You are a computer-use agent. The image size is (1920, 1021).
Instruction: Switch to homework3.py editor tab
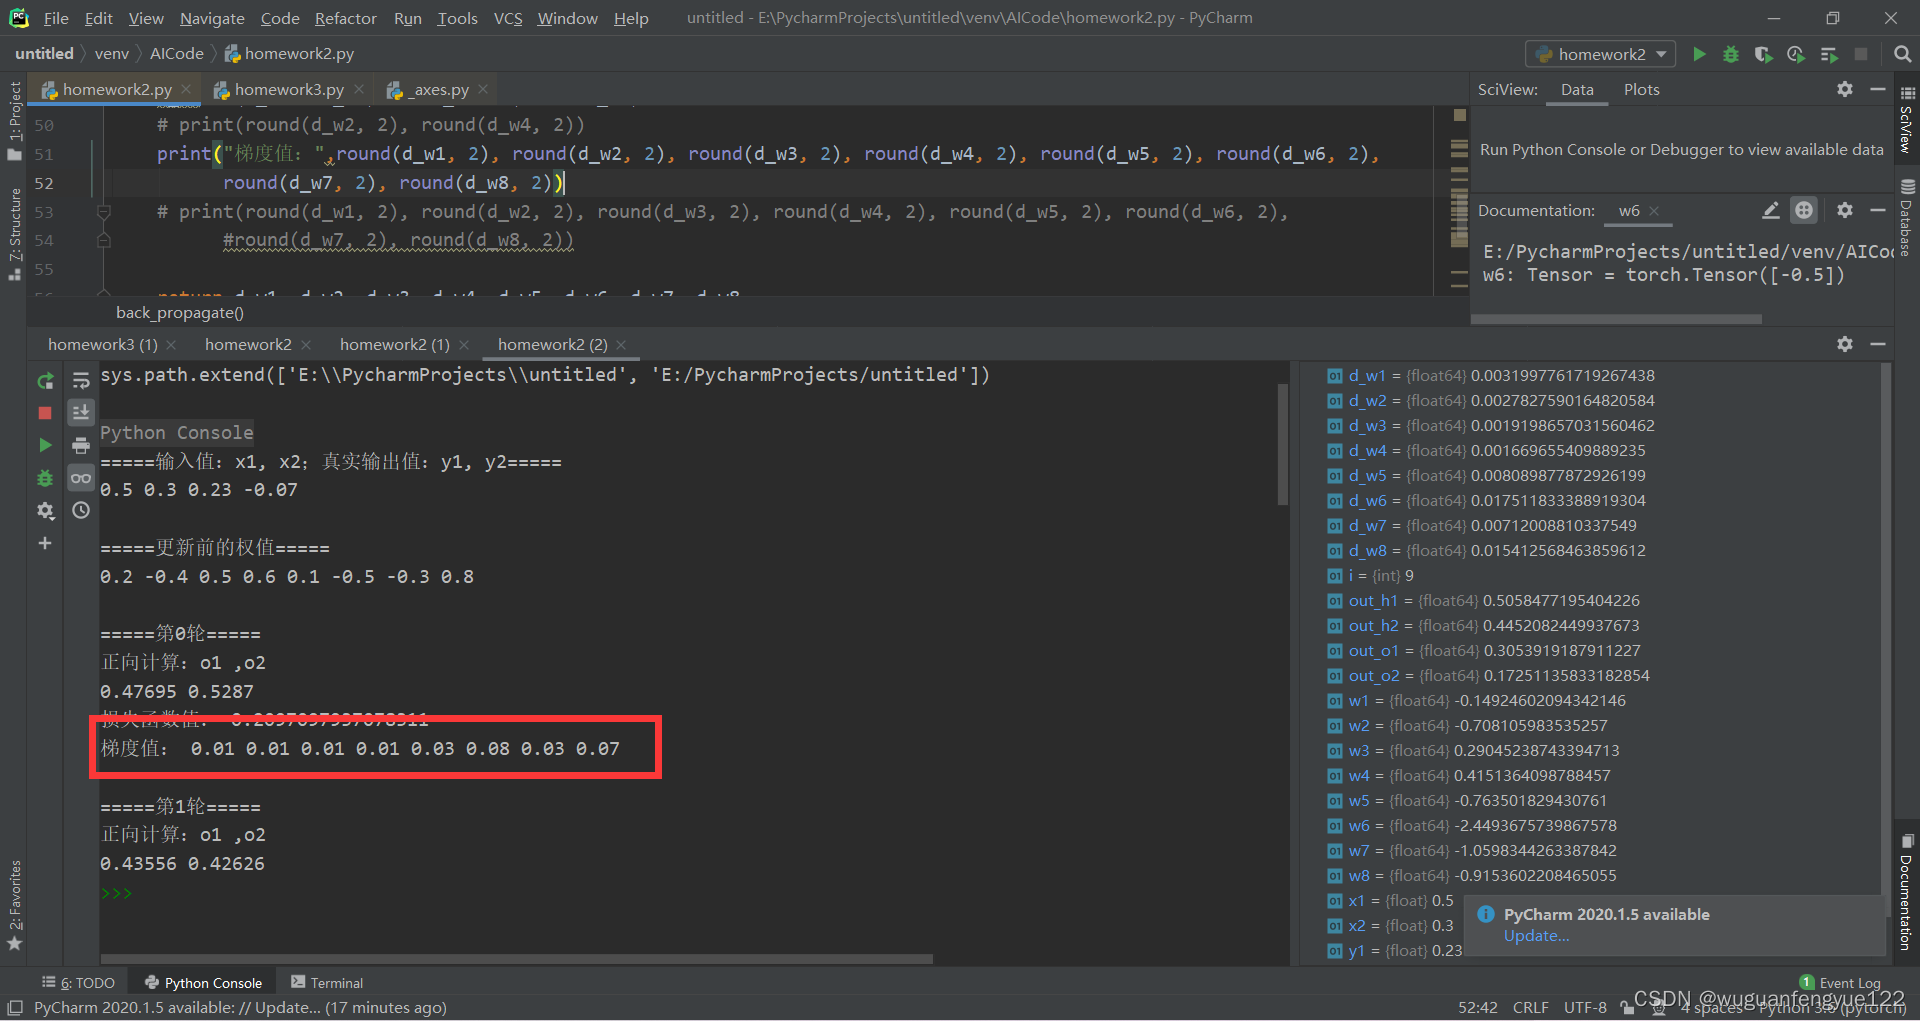coord(289,89)
